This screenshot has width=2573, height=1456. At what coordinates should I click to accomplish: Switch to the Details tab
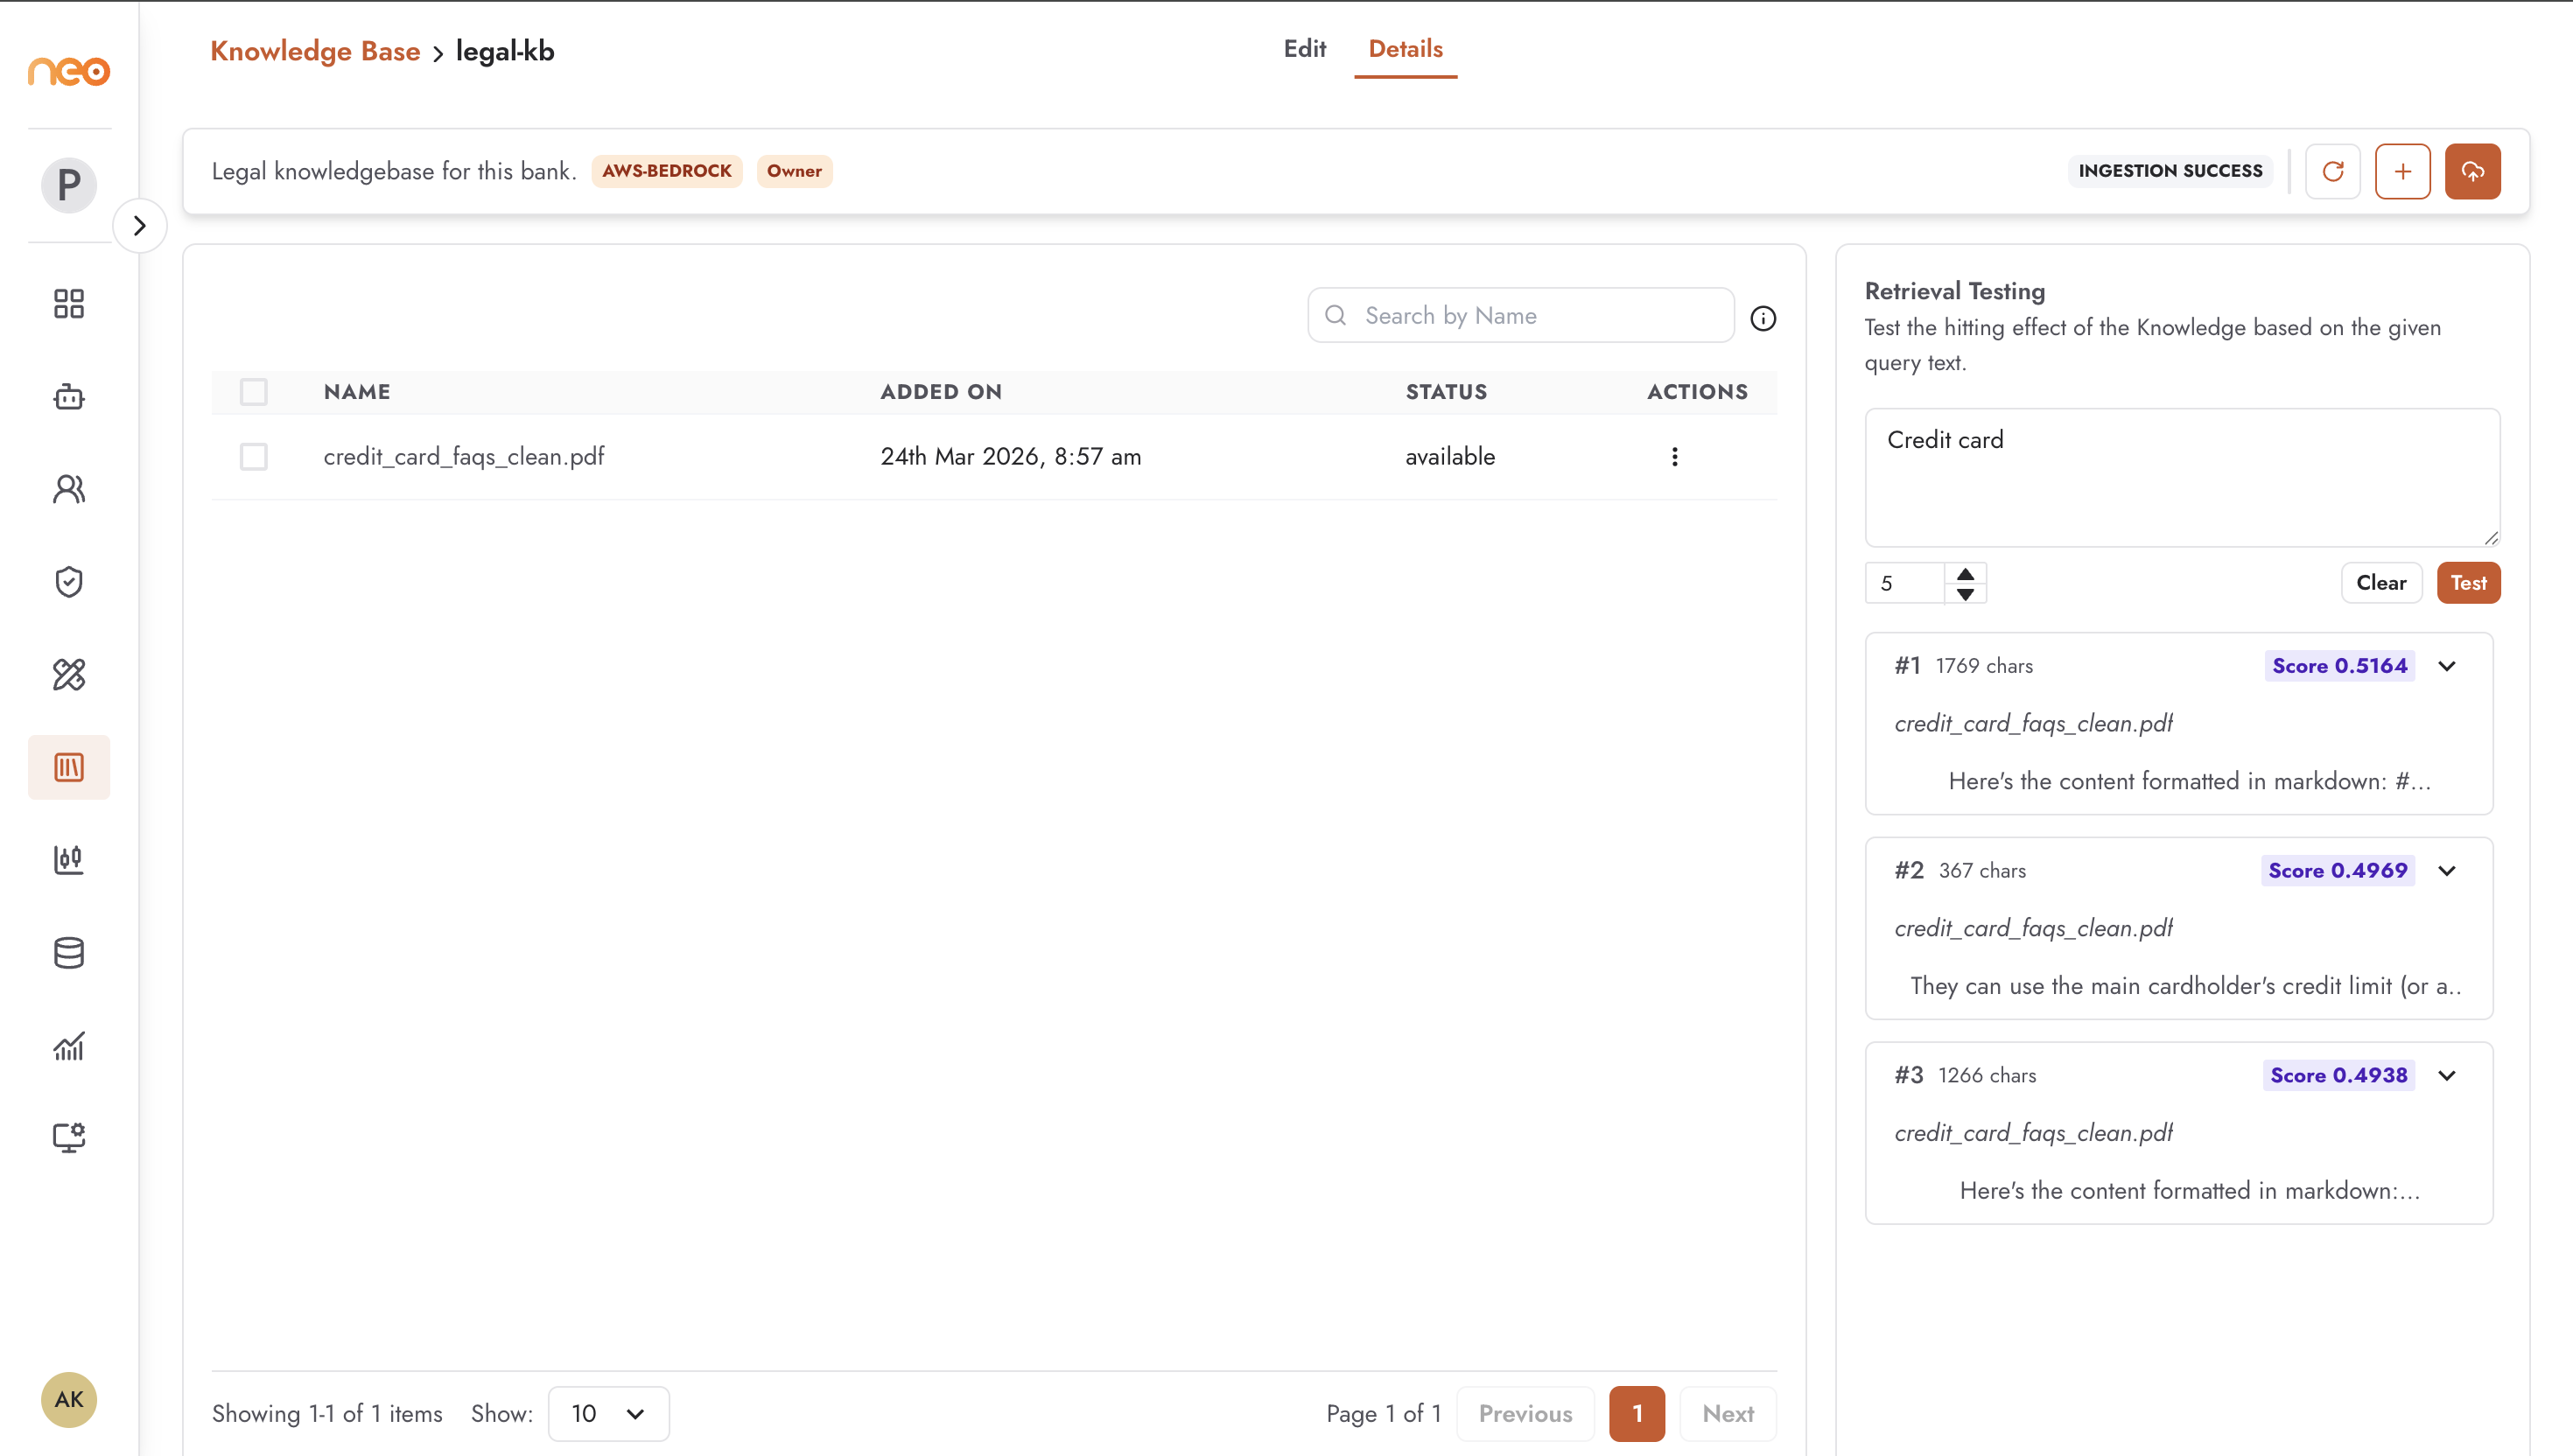(x=1406, y=49)
